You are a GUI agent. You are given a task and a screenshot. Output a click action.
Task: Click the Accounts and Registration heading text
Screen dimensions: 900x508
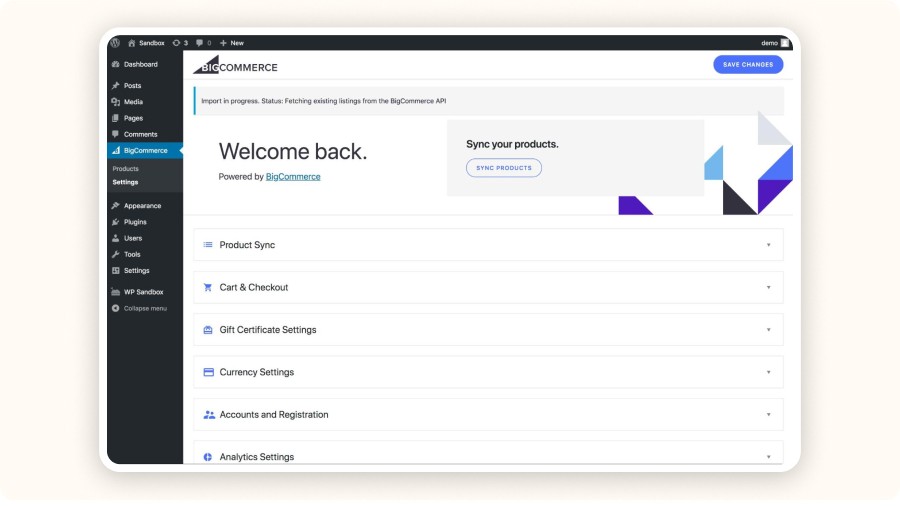[274, 414]
